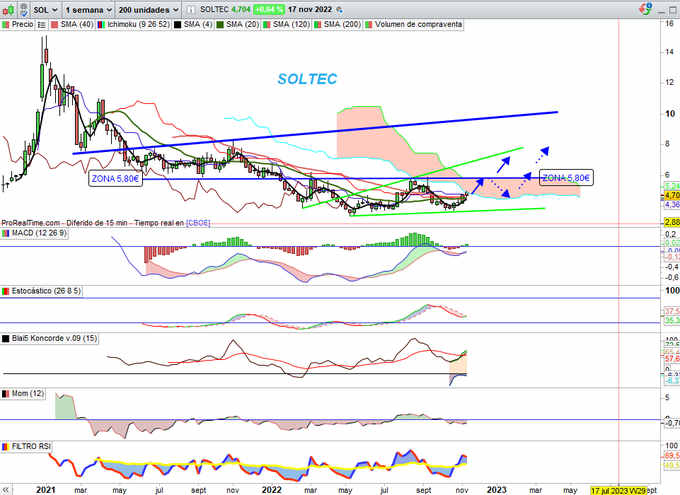Screen dimensions: 680x495
Task: Click the SOLTEC chart title text
Action: 307,79
